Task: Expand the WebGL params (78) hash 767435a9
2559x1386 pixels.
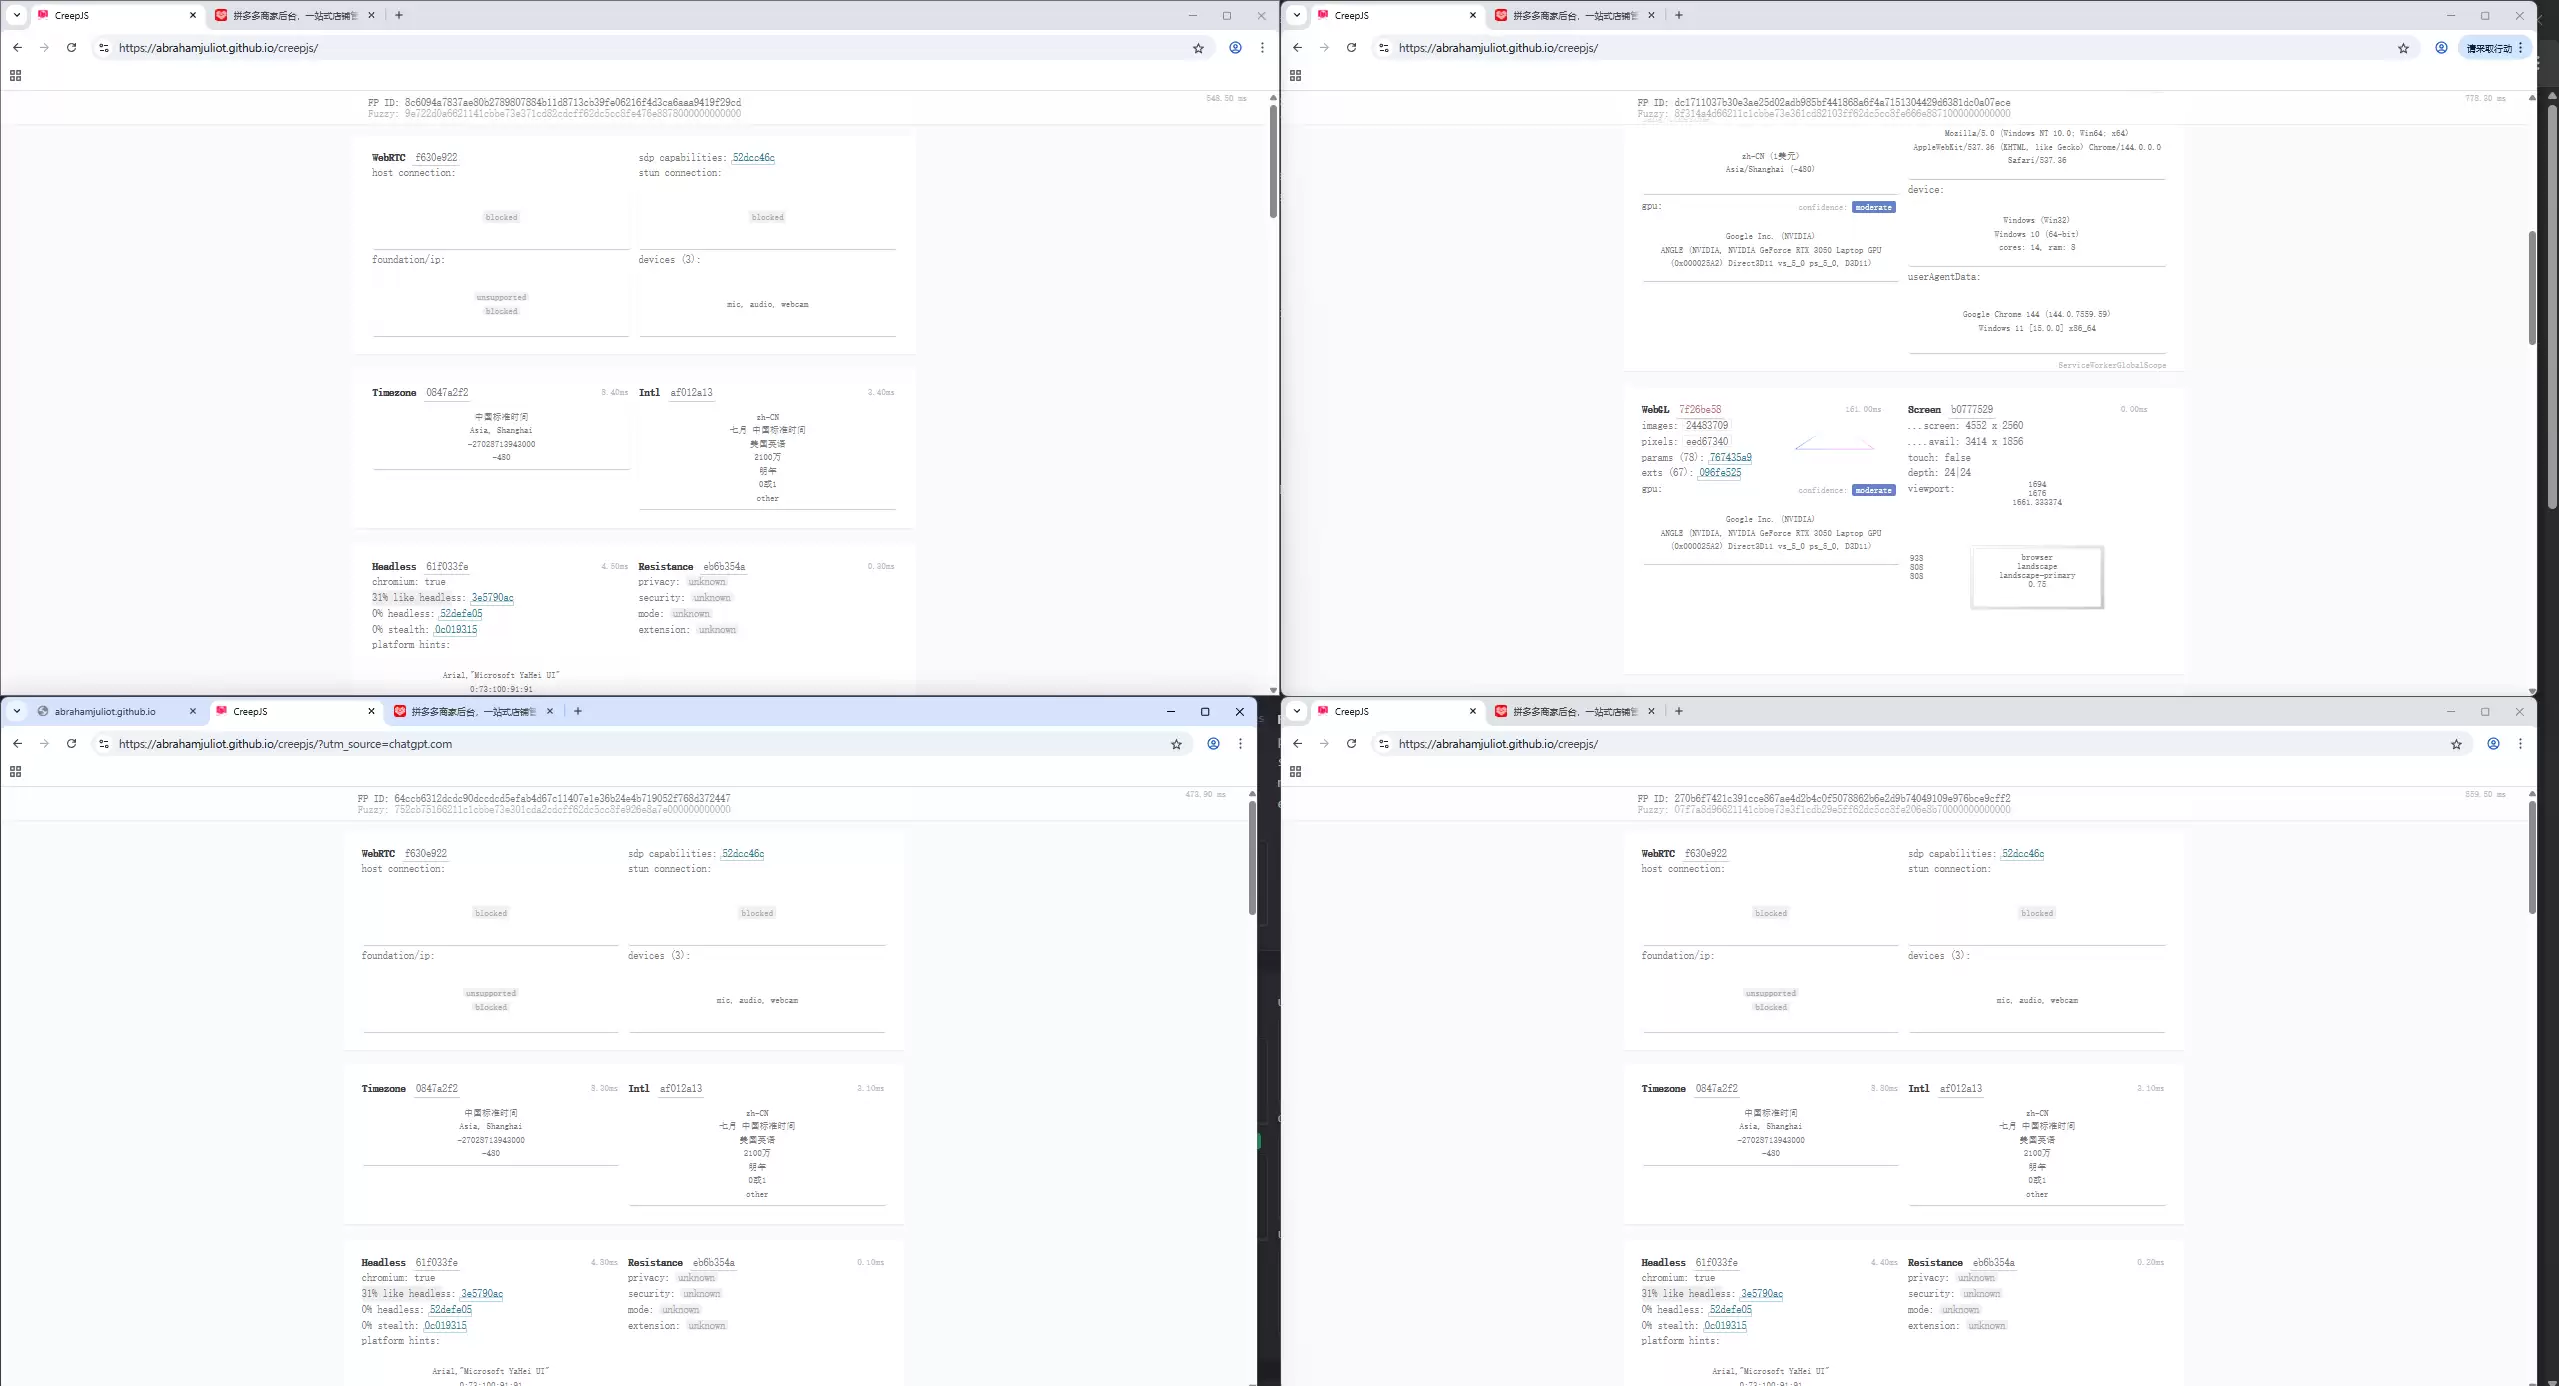Action: click(x=1730, y=458)
